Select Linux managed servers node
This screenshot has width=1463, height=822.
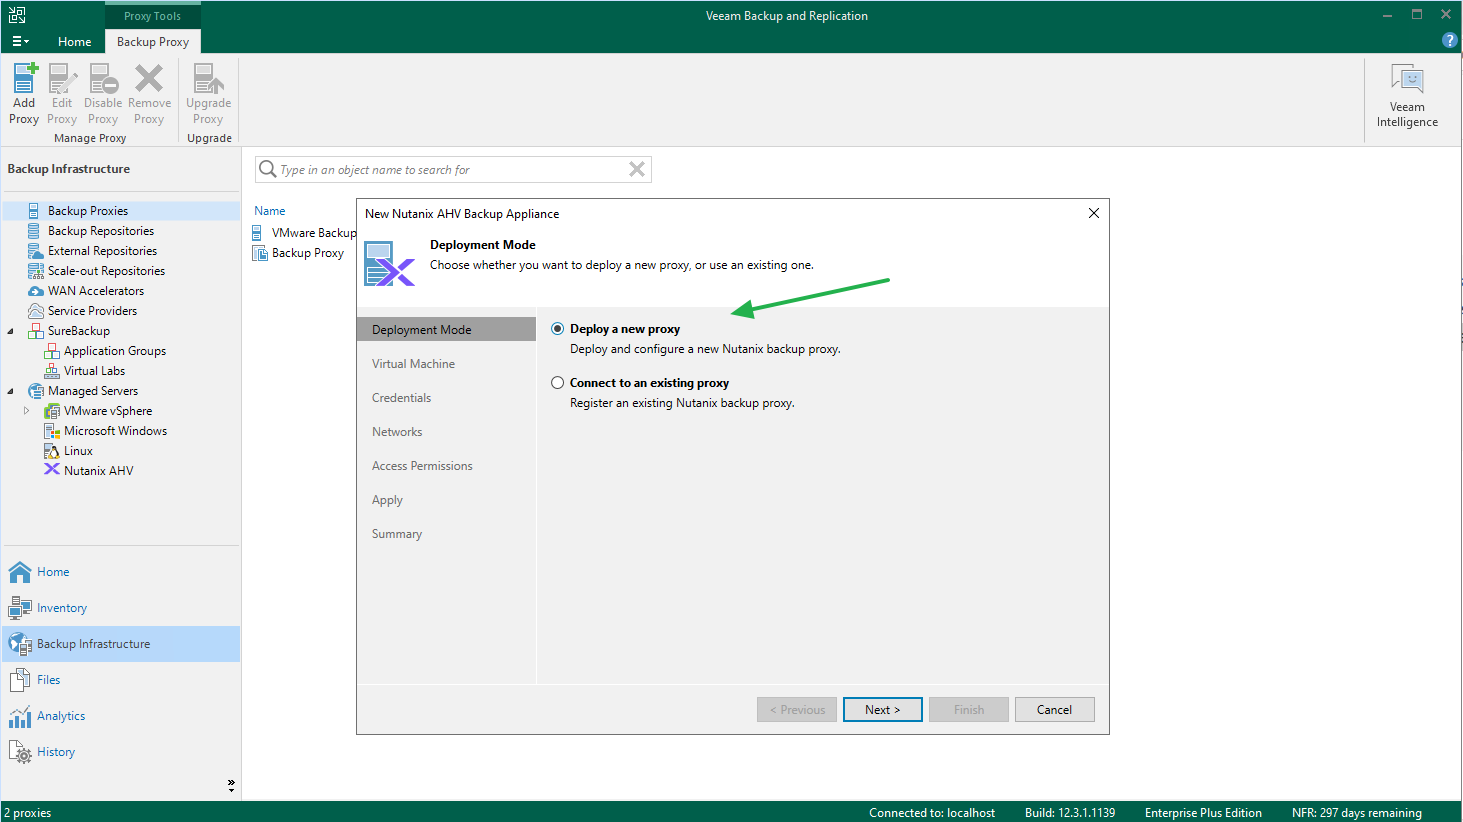tap(78, 451)
